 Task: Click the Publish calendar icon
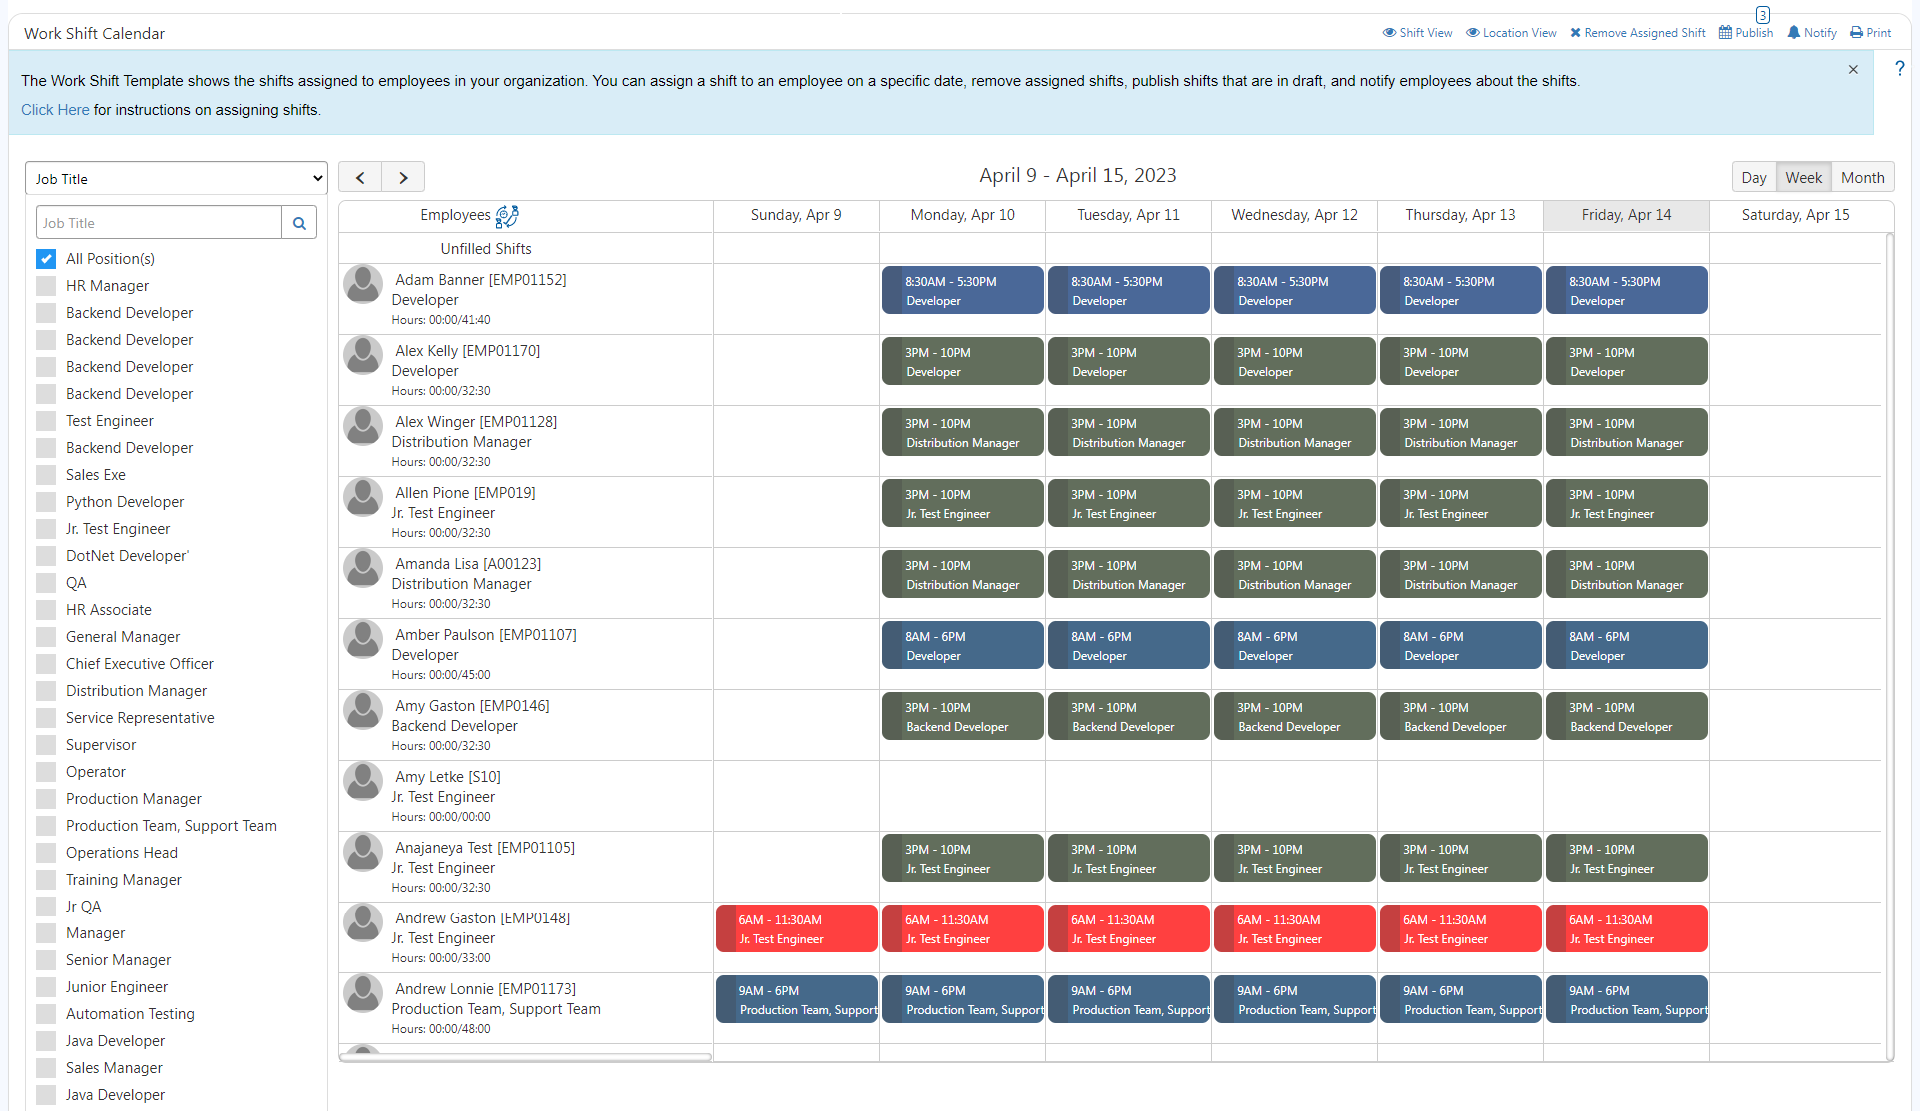pos(1725,33)
